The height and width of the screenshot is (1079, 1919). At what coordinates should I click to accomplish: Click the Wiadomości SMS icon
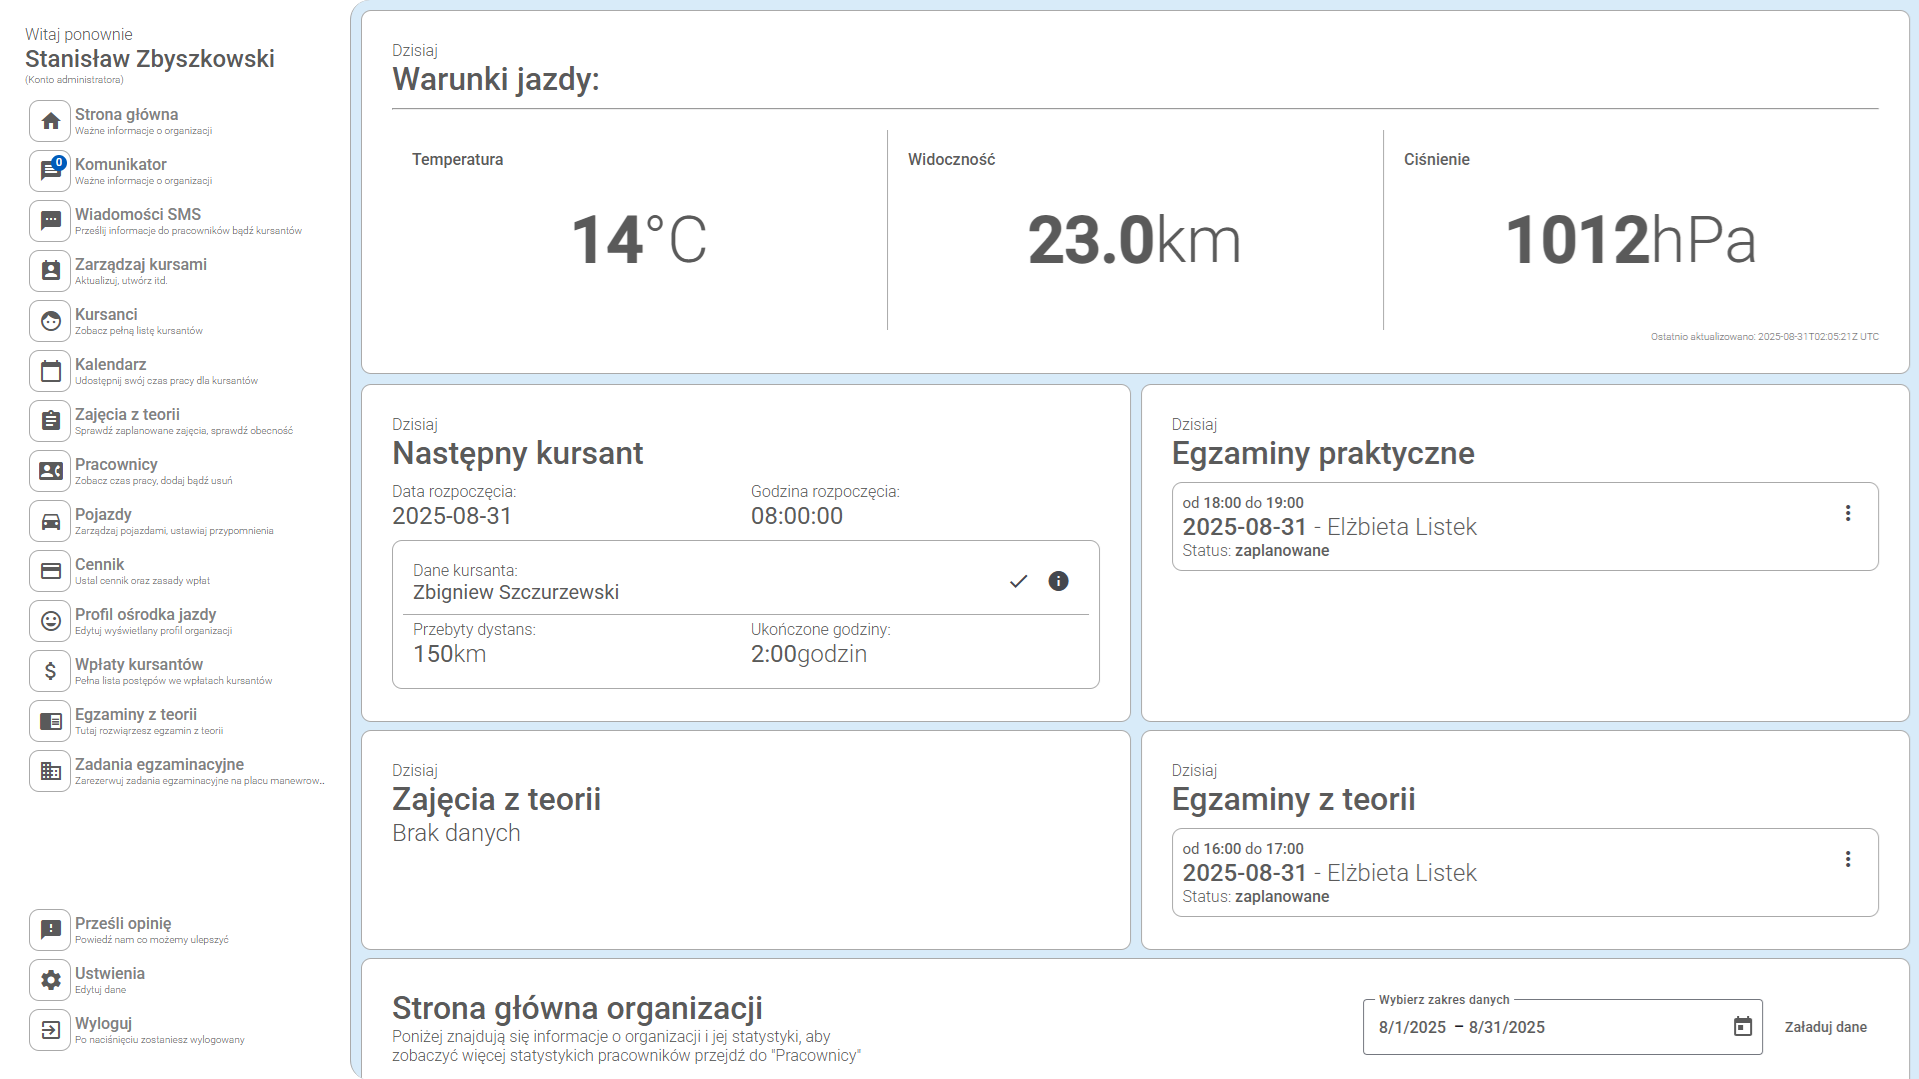pyautogui.click(x=50, y=221)
